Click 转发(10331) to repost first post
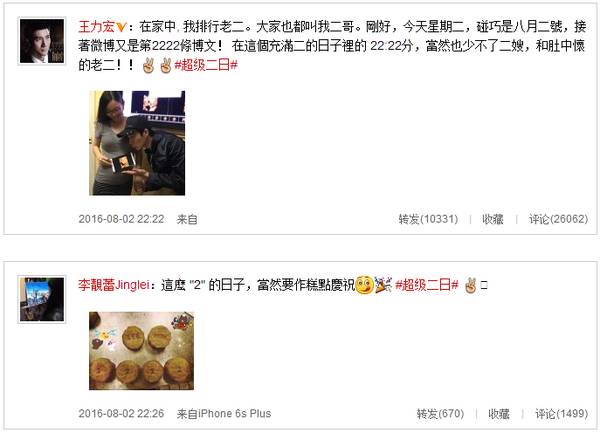This screenshot has height=433, width=600. click(x=428, y=219)
